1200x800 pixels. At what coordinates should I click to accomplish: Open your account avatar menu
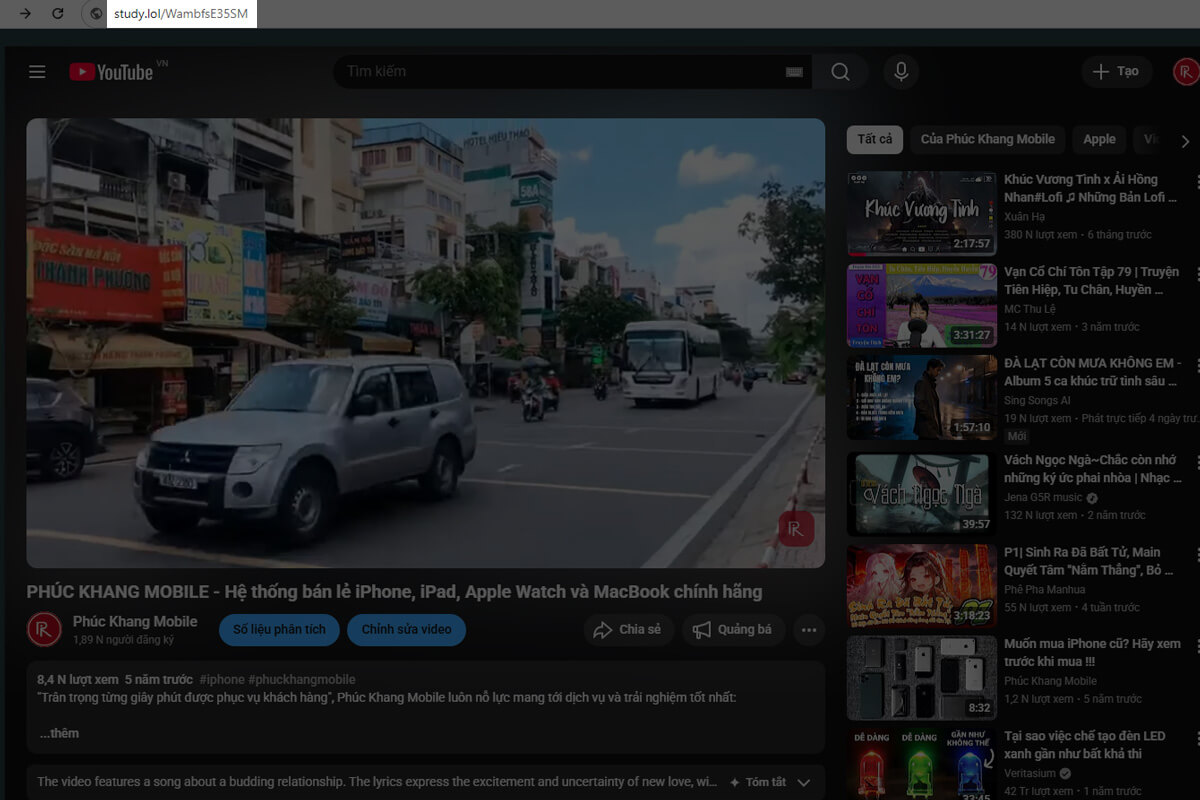(1182, 71)
